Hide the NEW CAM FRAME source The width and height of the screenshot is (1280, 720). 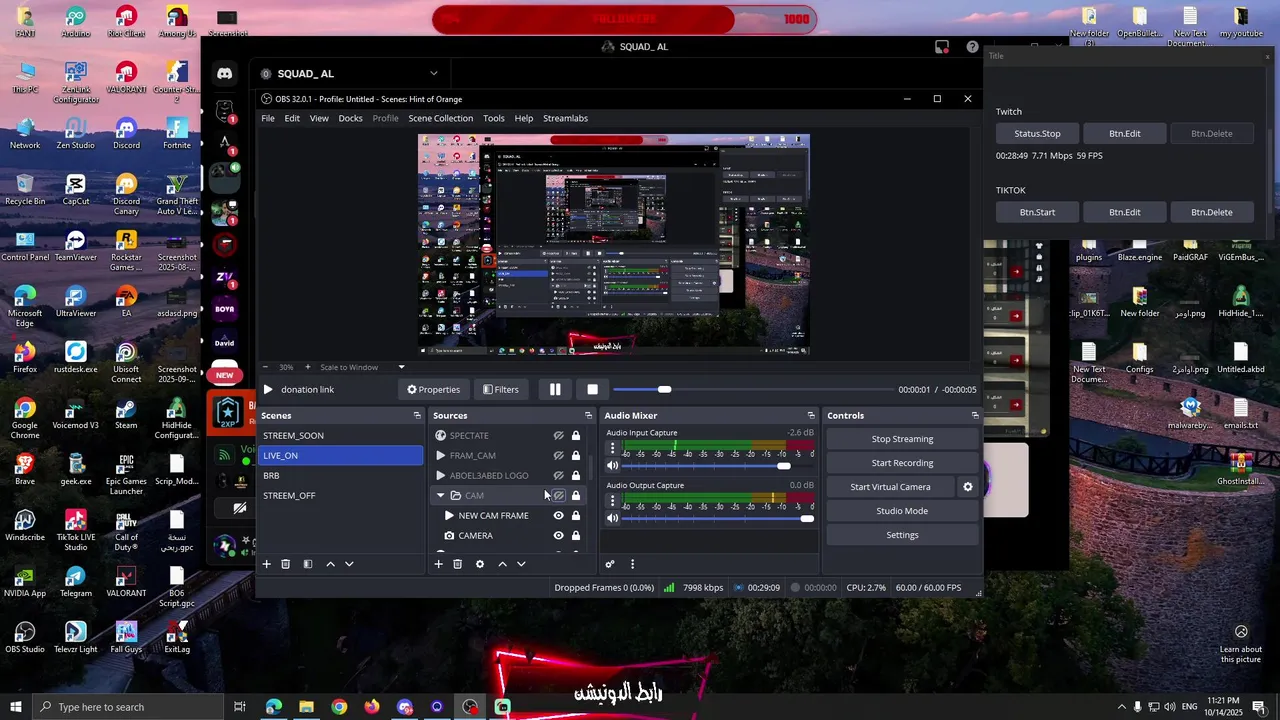pos(559,516)
